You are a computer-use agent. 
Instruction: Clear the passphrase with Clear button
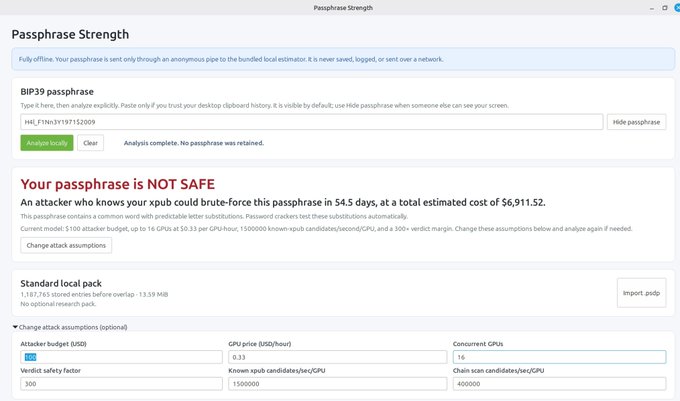(90, 143)
